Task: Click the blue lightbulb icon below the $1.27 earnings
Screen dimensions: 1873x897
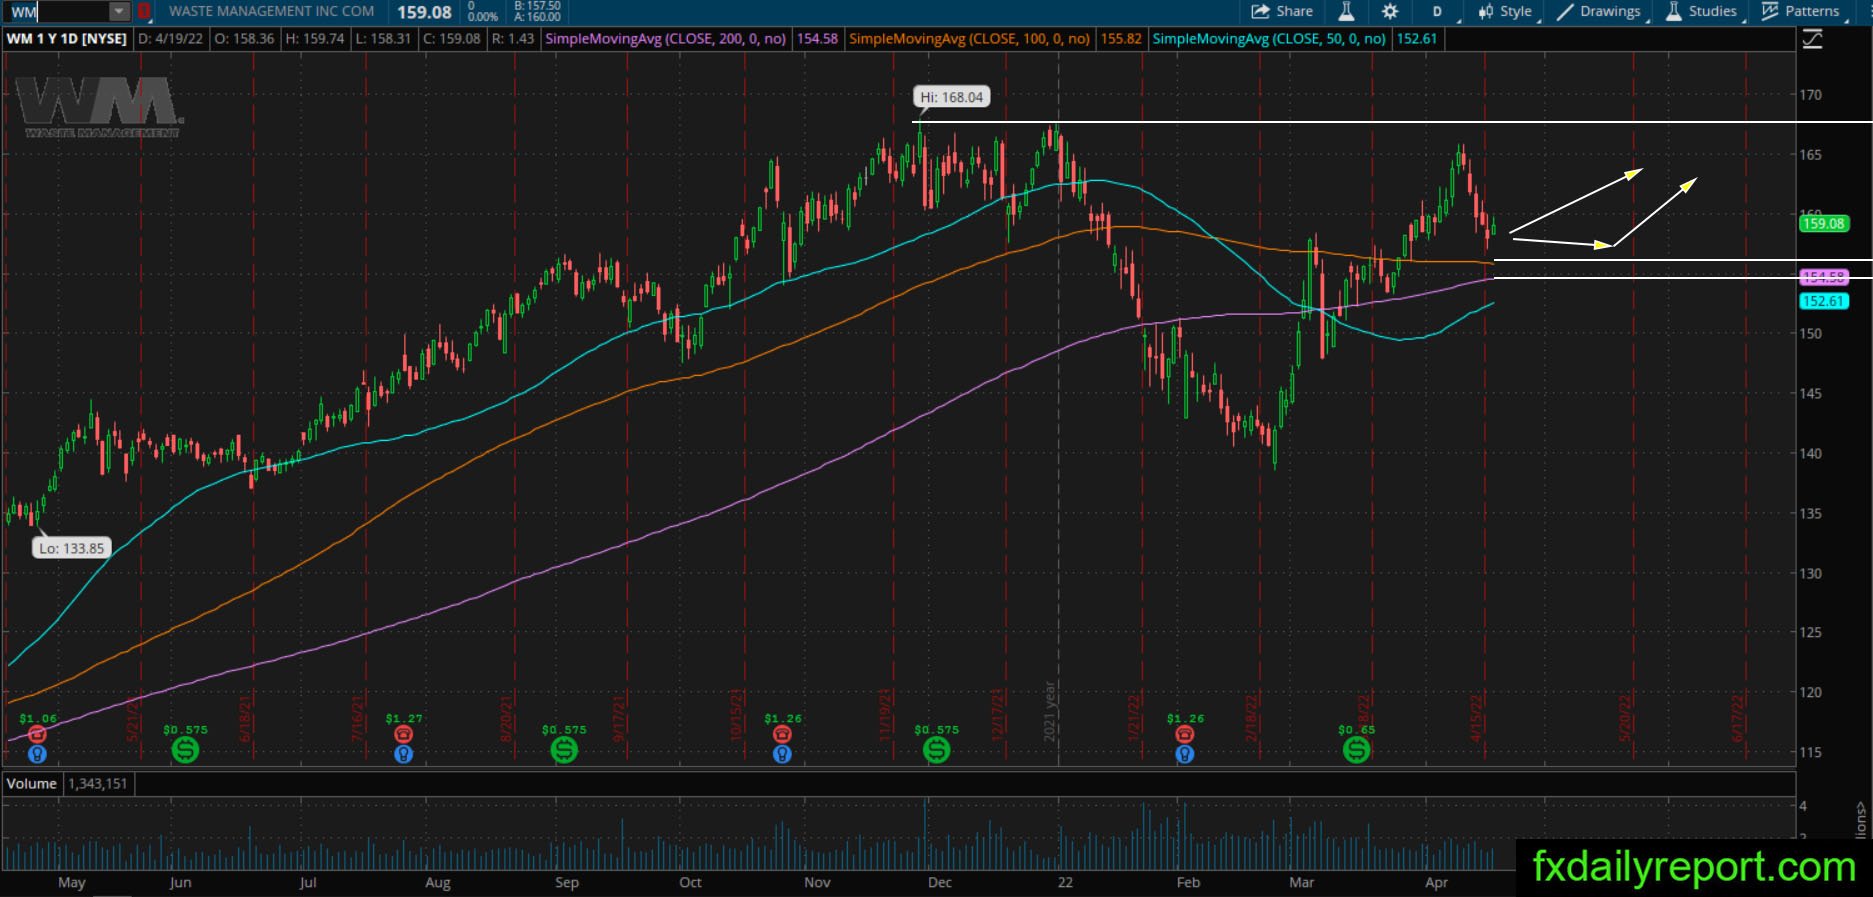Action: coord(403,754)
